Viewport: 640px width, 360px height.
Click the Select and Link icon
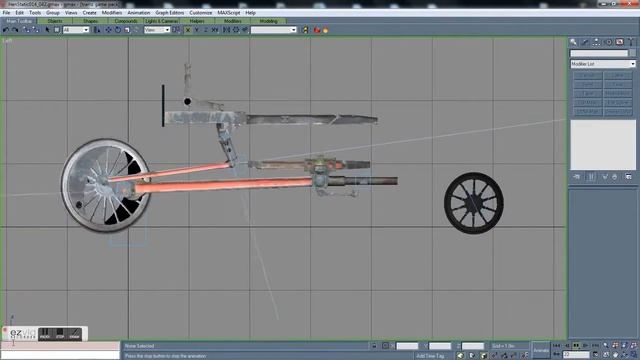pos(26,30)
